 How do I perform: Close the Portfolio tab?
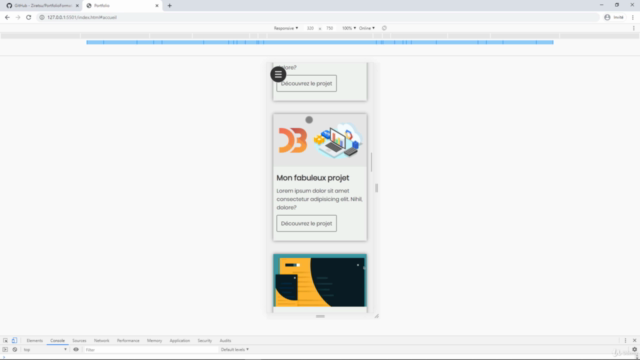157,6
